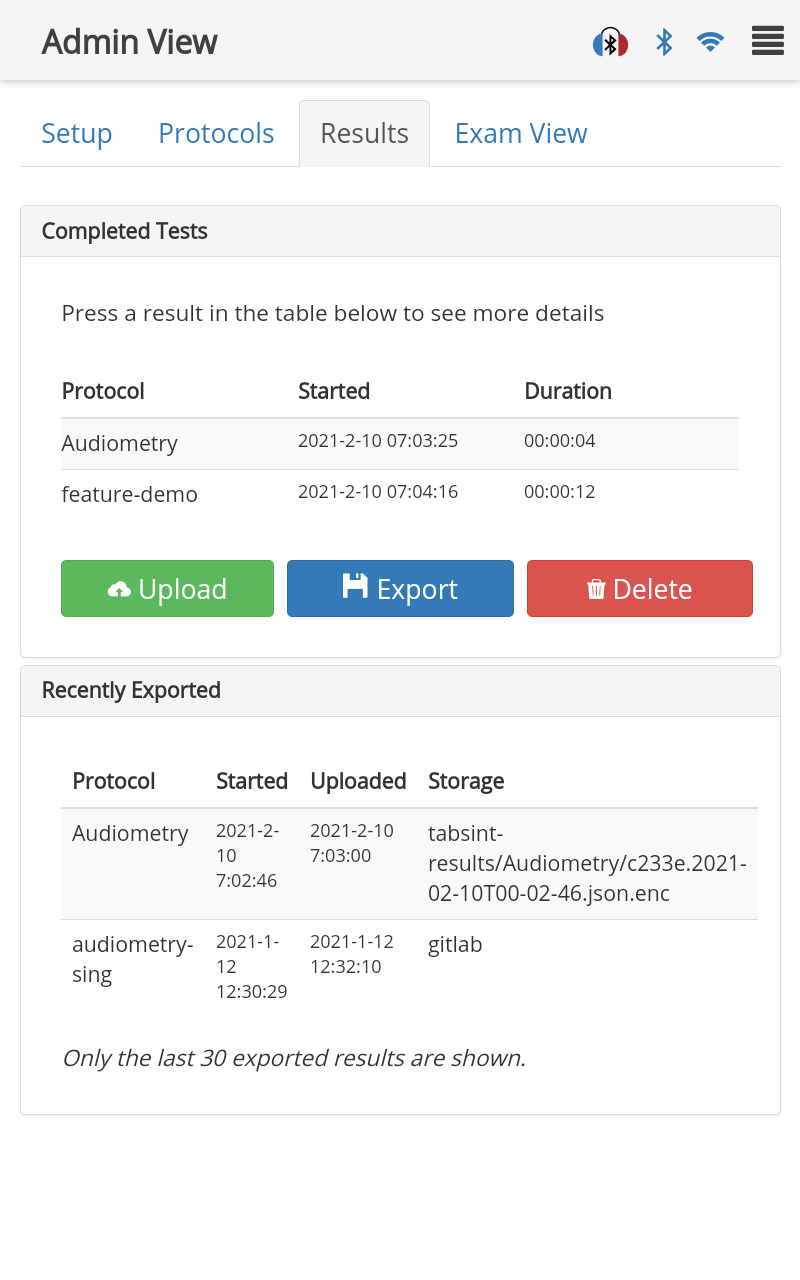Click the WiFi status icon
Viewport: 800px width, 1280px height.
tap(710, 42)
